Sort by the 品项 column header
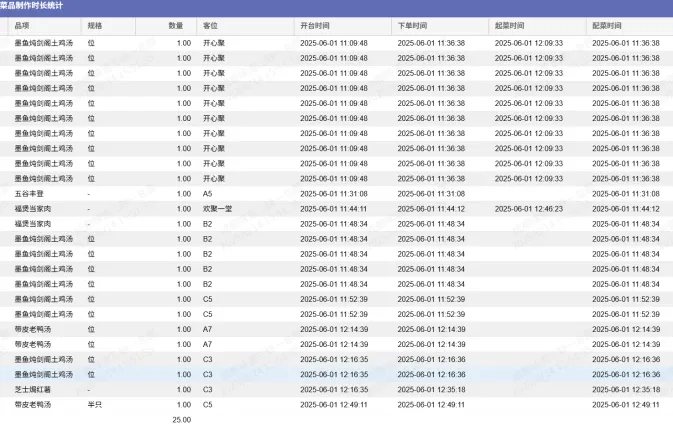The height and width of the screenshot is (426, 673). coord(22,24)
